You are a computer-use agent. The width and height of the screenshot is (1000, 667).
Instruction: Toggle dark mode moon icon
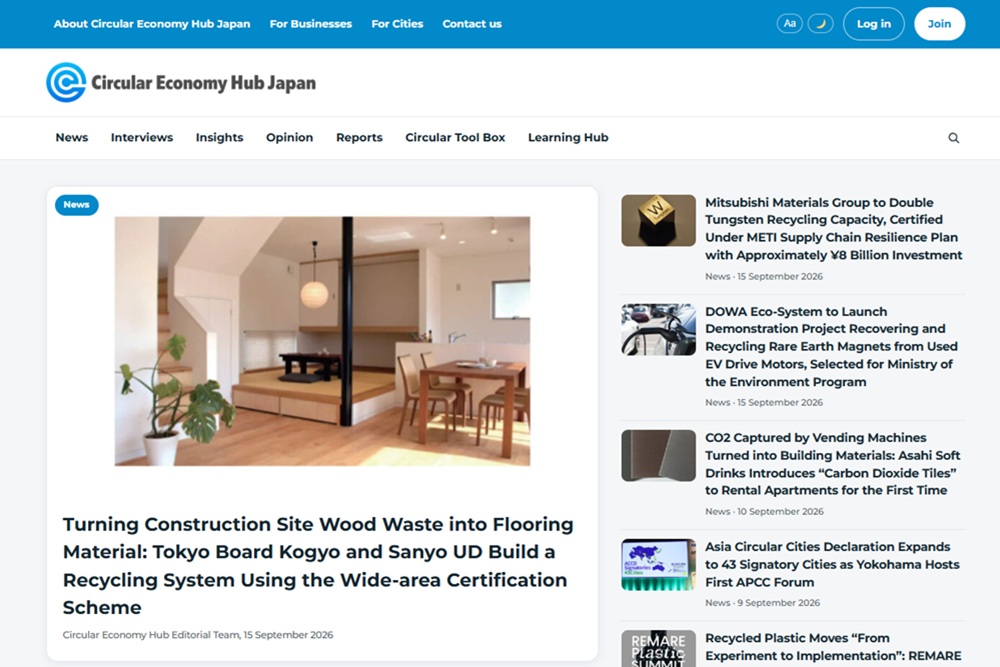820,24
